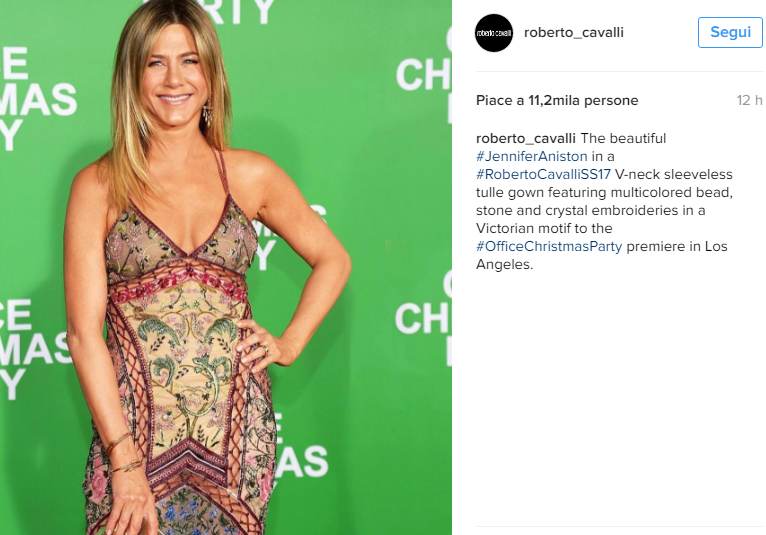Image resolution: width=766 pixels, height=535 pixels.
Task: Open the #RobertoCavalliSS17 hashtag
Action: click(x=543, y=174)
